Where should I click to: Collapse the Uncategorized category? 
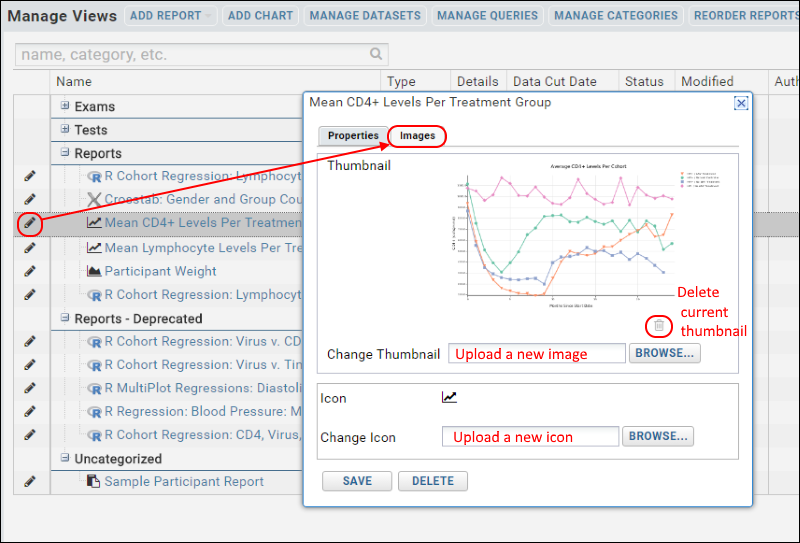click(x=65, y=458)
